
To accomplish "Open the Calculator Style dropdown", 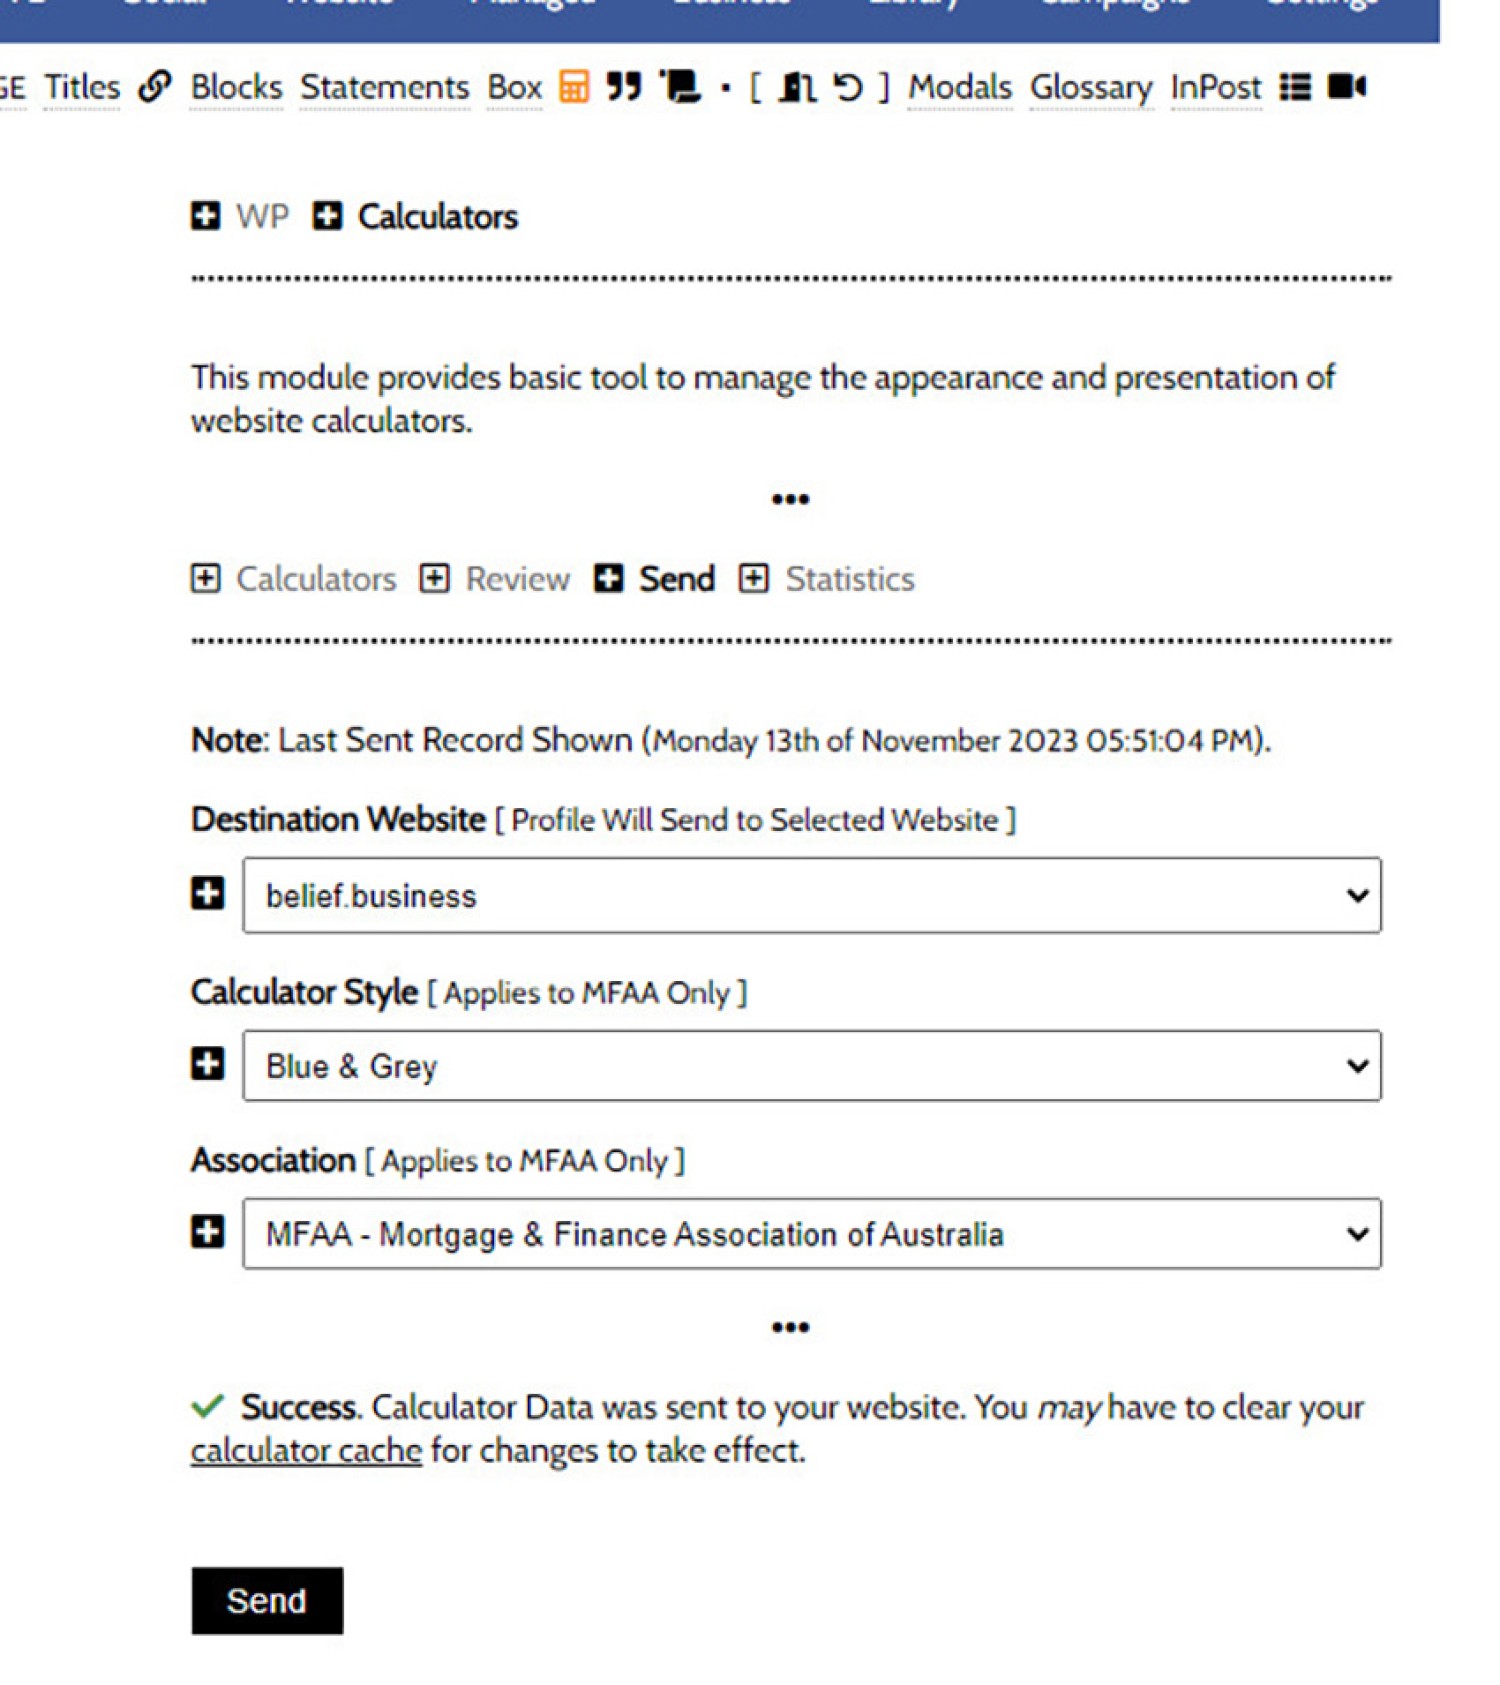I will pyautogui.click(x=811, y=1066).
